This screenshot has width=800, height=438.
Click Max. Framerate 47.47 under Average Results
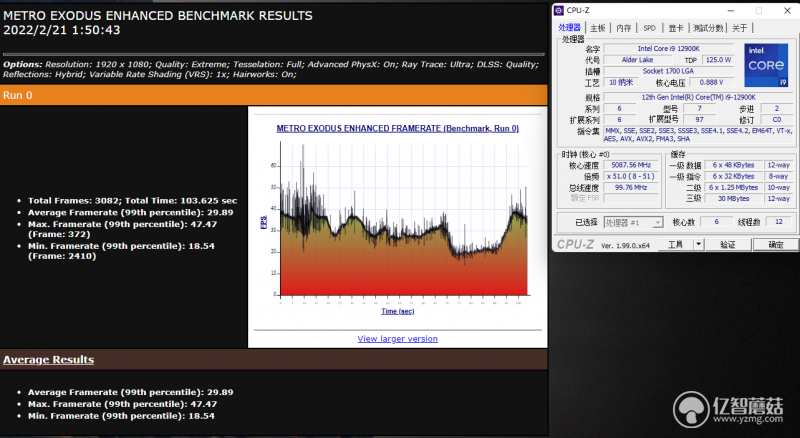click(x=122, y=404)
